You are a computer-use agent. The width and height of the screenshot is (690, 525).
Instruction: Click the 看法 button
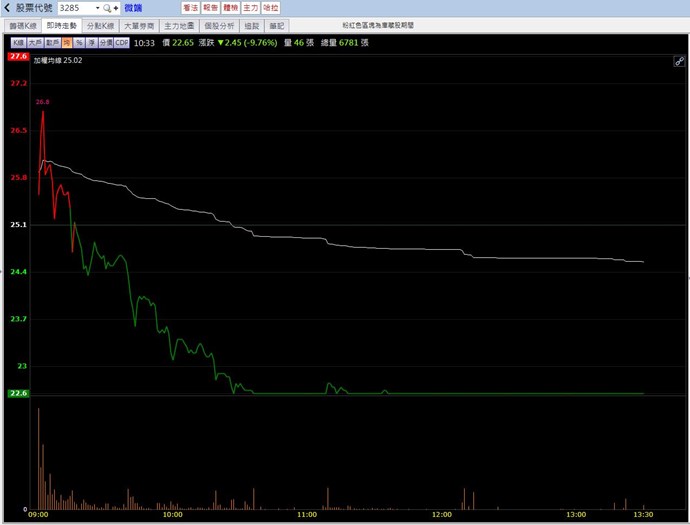pyautogui.click(x=190, y=8)
